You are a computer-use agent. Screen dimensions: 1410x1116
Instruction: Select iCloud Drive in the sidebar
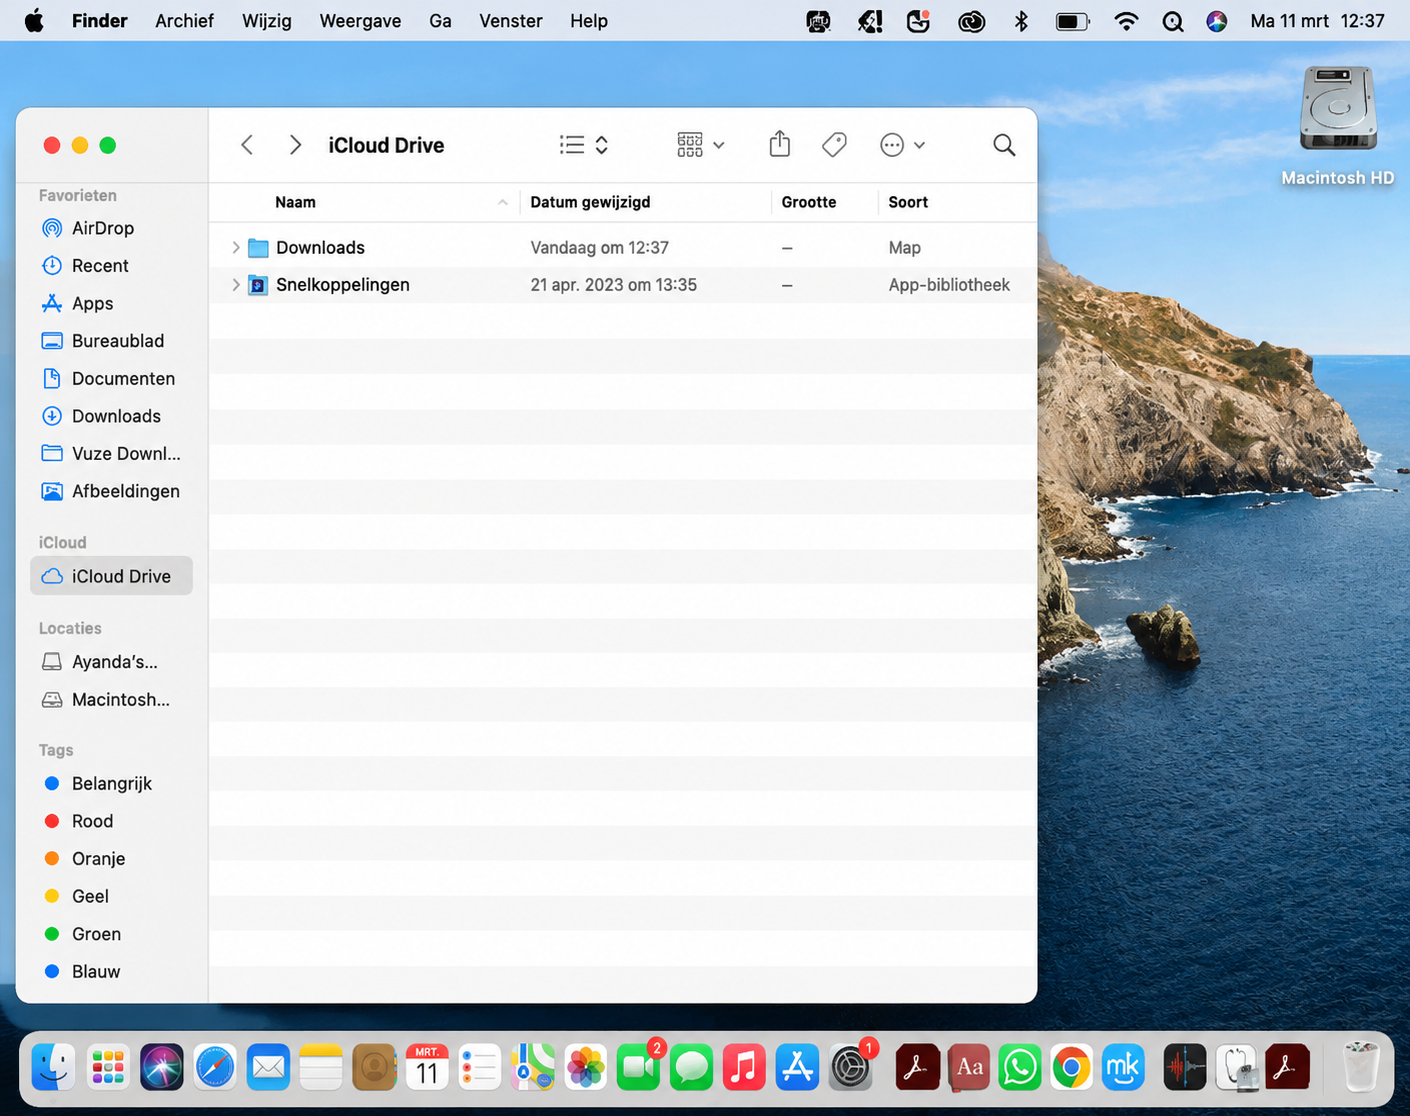pyautogui.click(x=111, y=576)
